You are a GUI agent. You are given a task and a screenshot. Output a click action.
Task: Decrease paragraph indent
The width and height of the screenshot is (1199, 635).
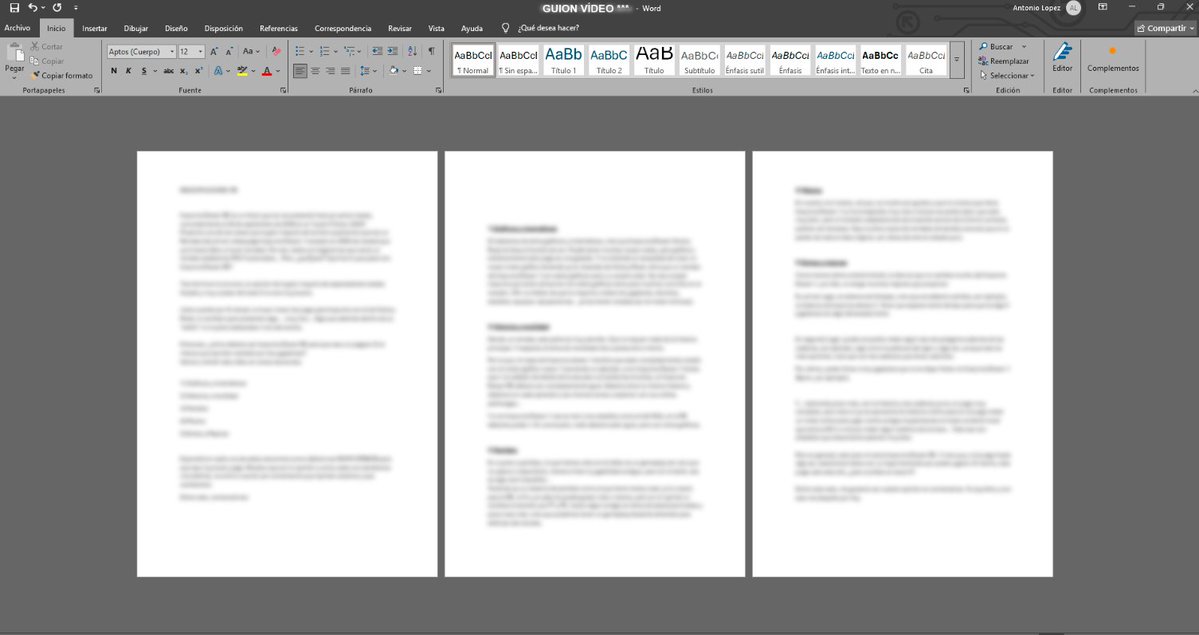377,51
